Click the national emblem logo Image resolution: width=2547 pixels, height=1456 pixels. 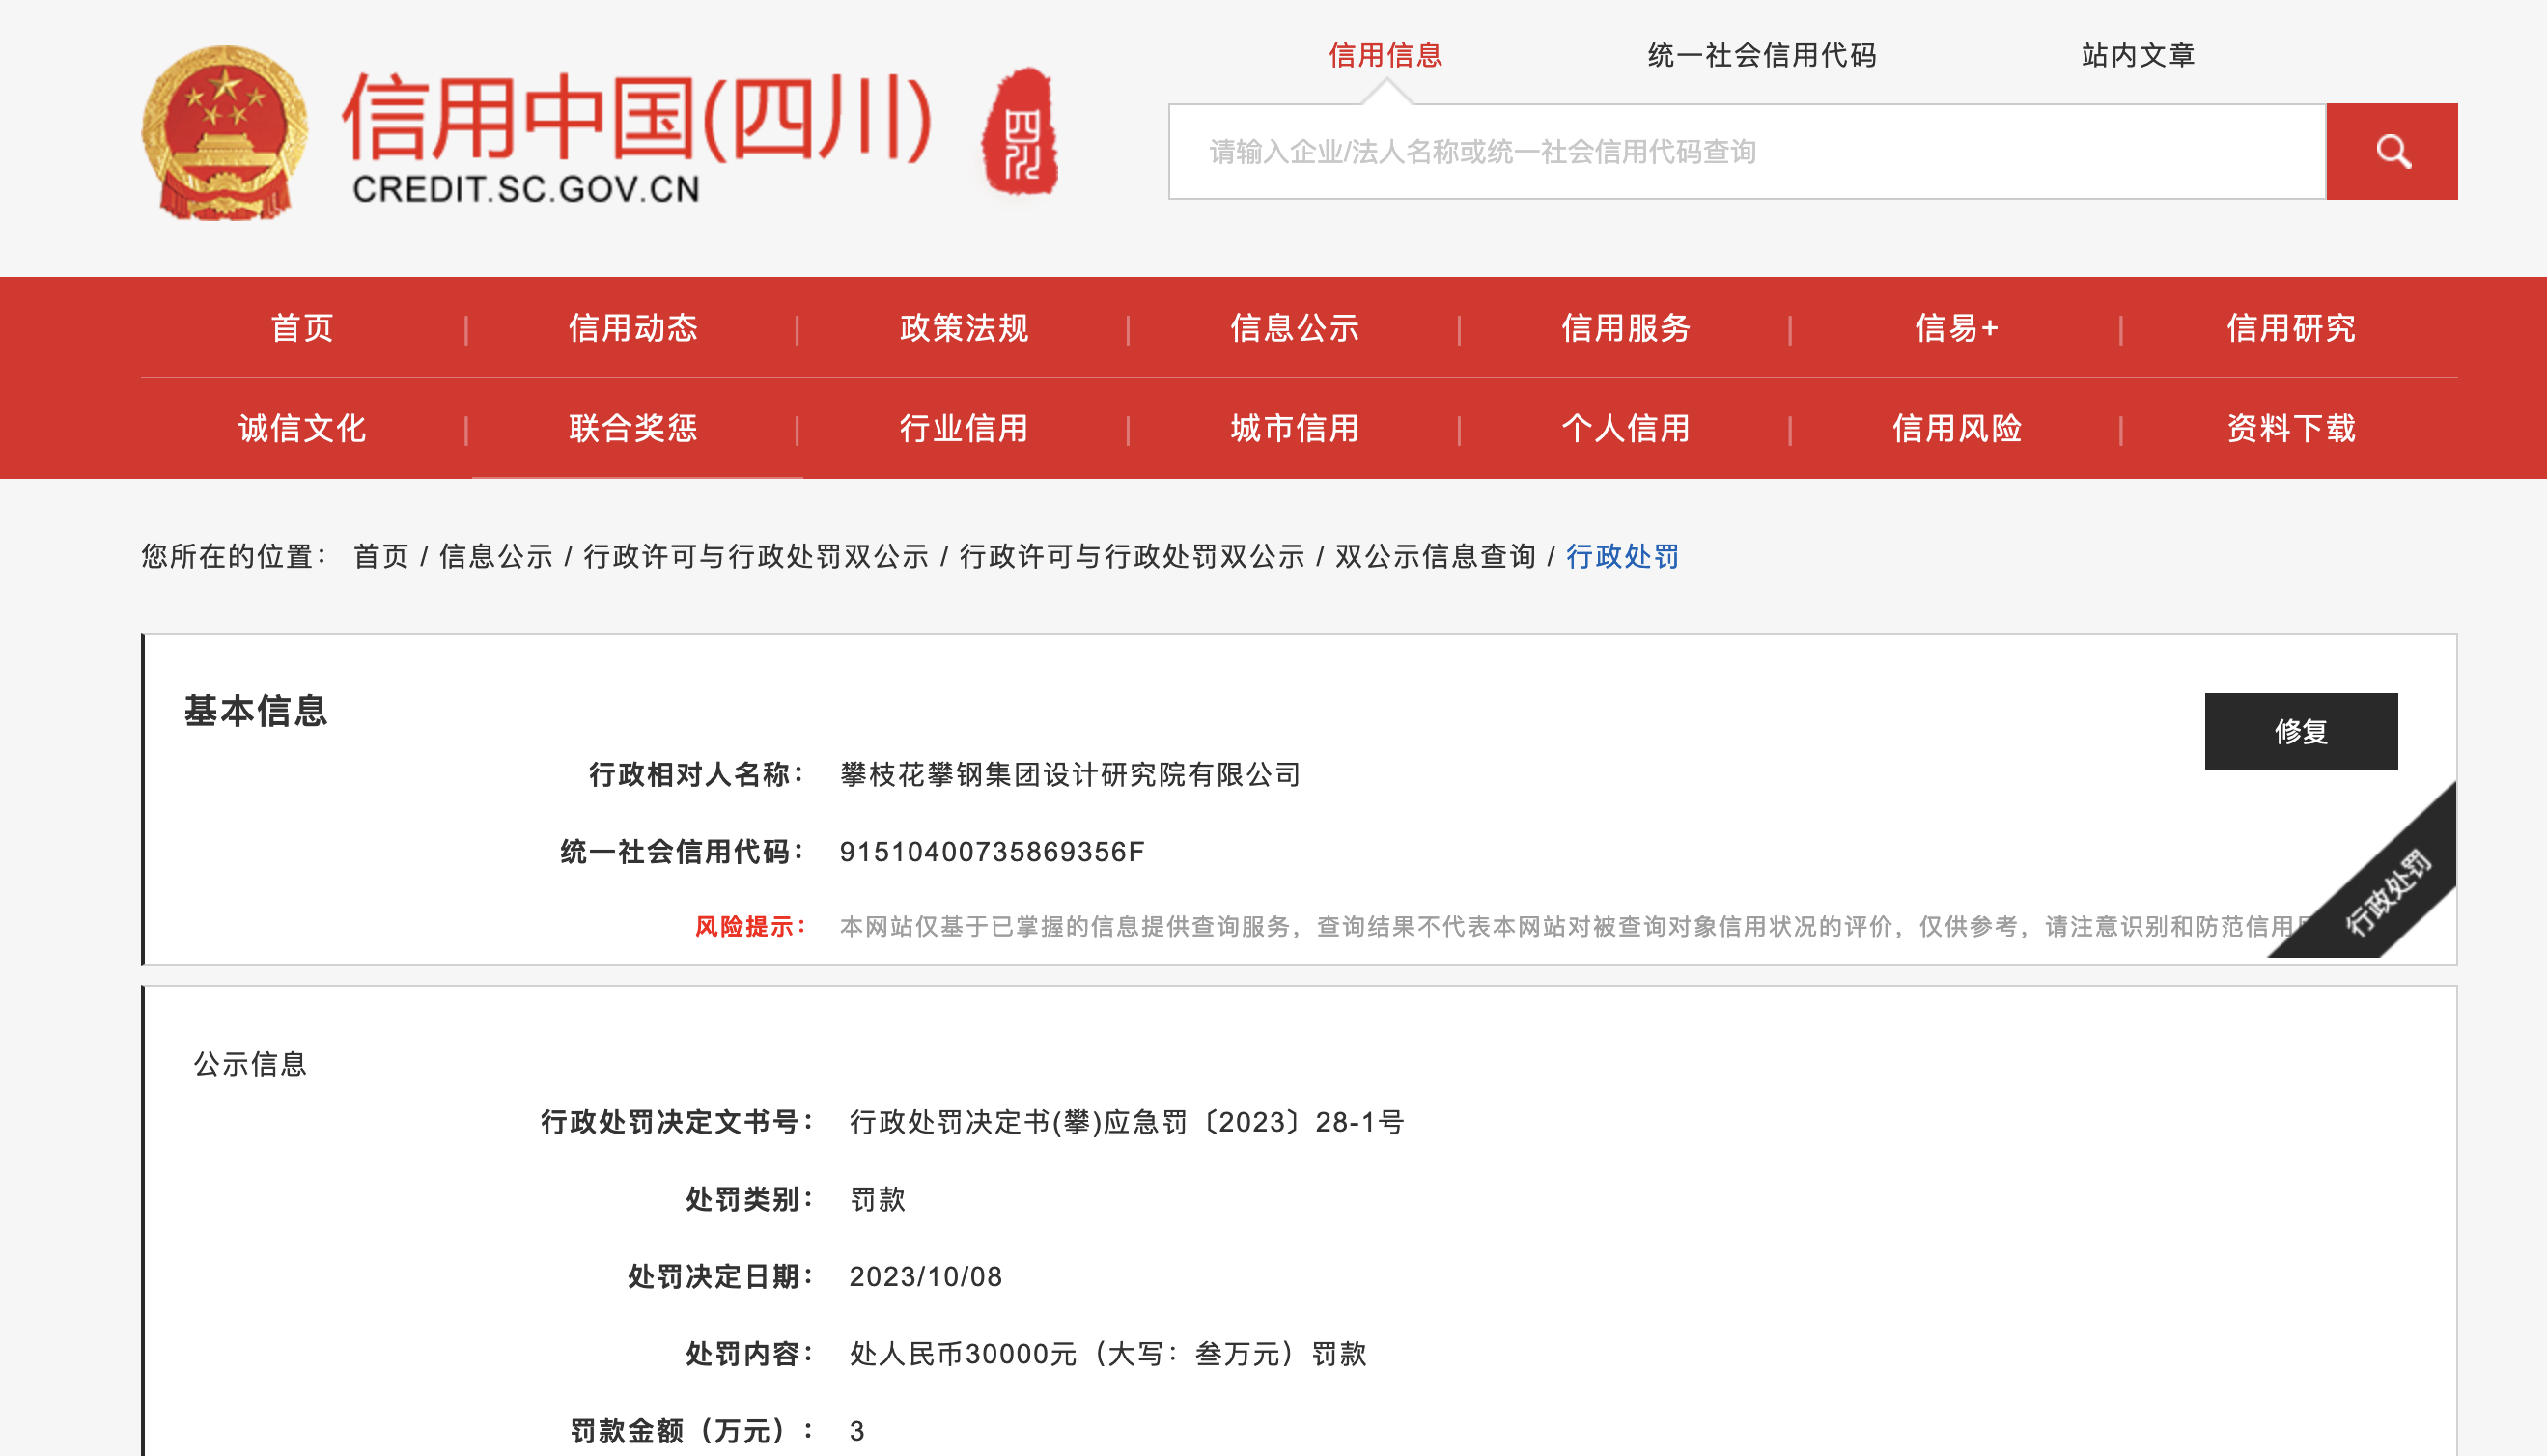(x=225, y=133)
